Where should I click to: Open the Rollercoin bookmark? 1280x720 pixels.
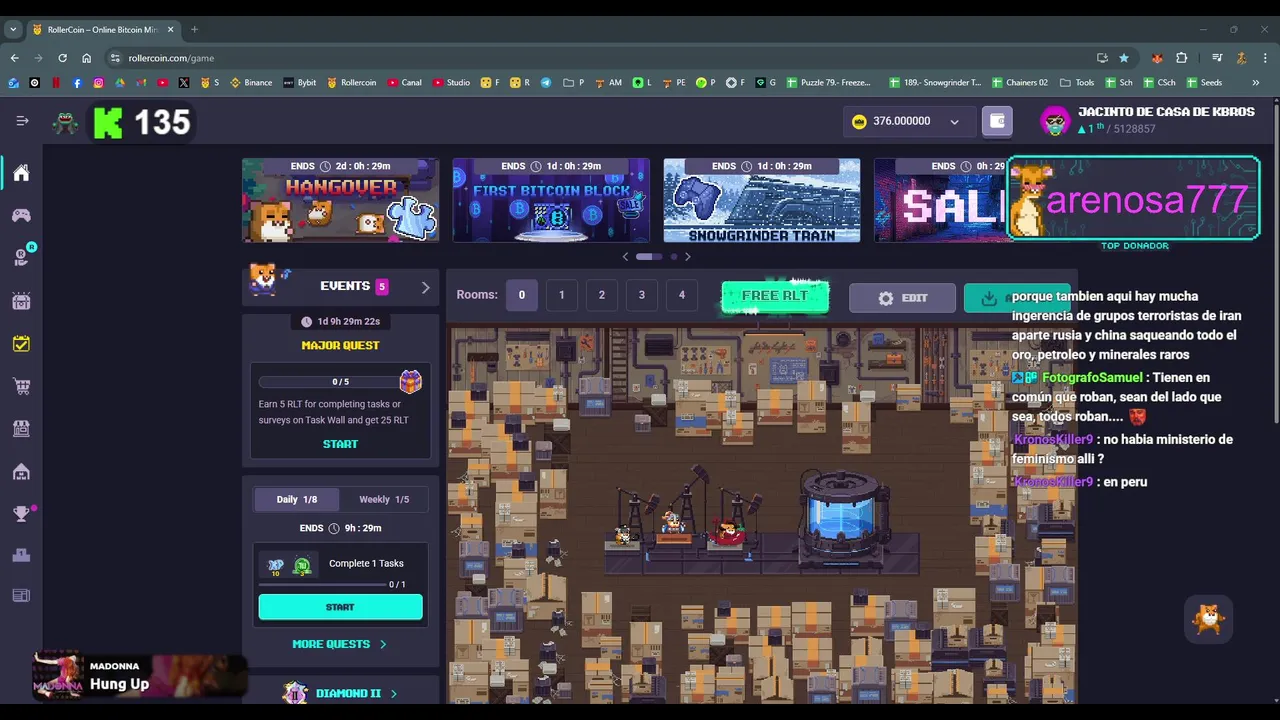tap(351, 82)
